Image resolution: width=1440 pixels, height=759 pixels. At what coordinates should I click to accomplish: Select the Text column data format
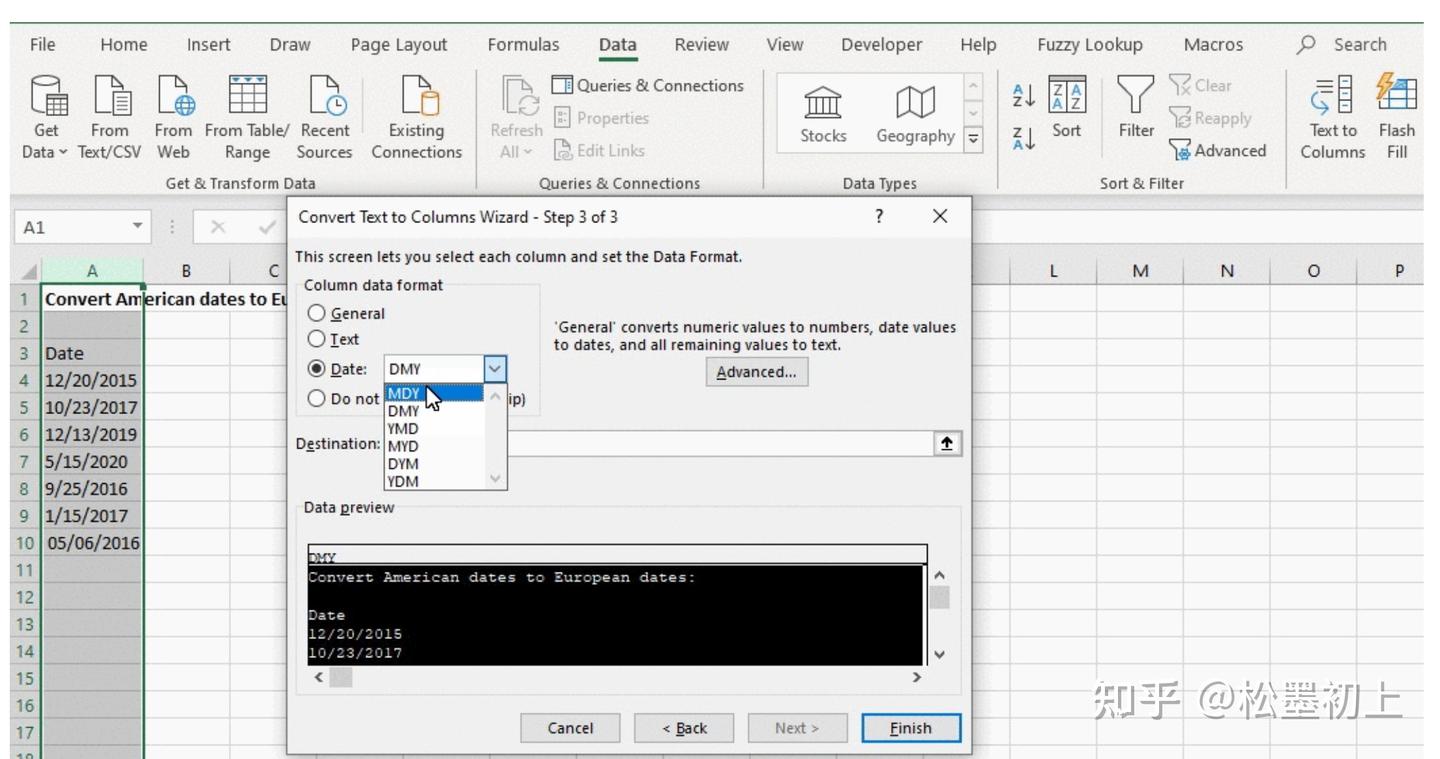317,339
